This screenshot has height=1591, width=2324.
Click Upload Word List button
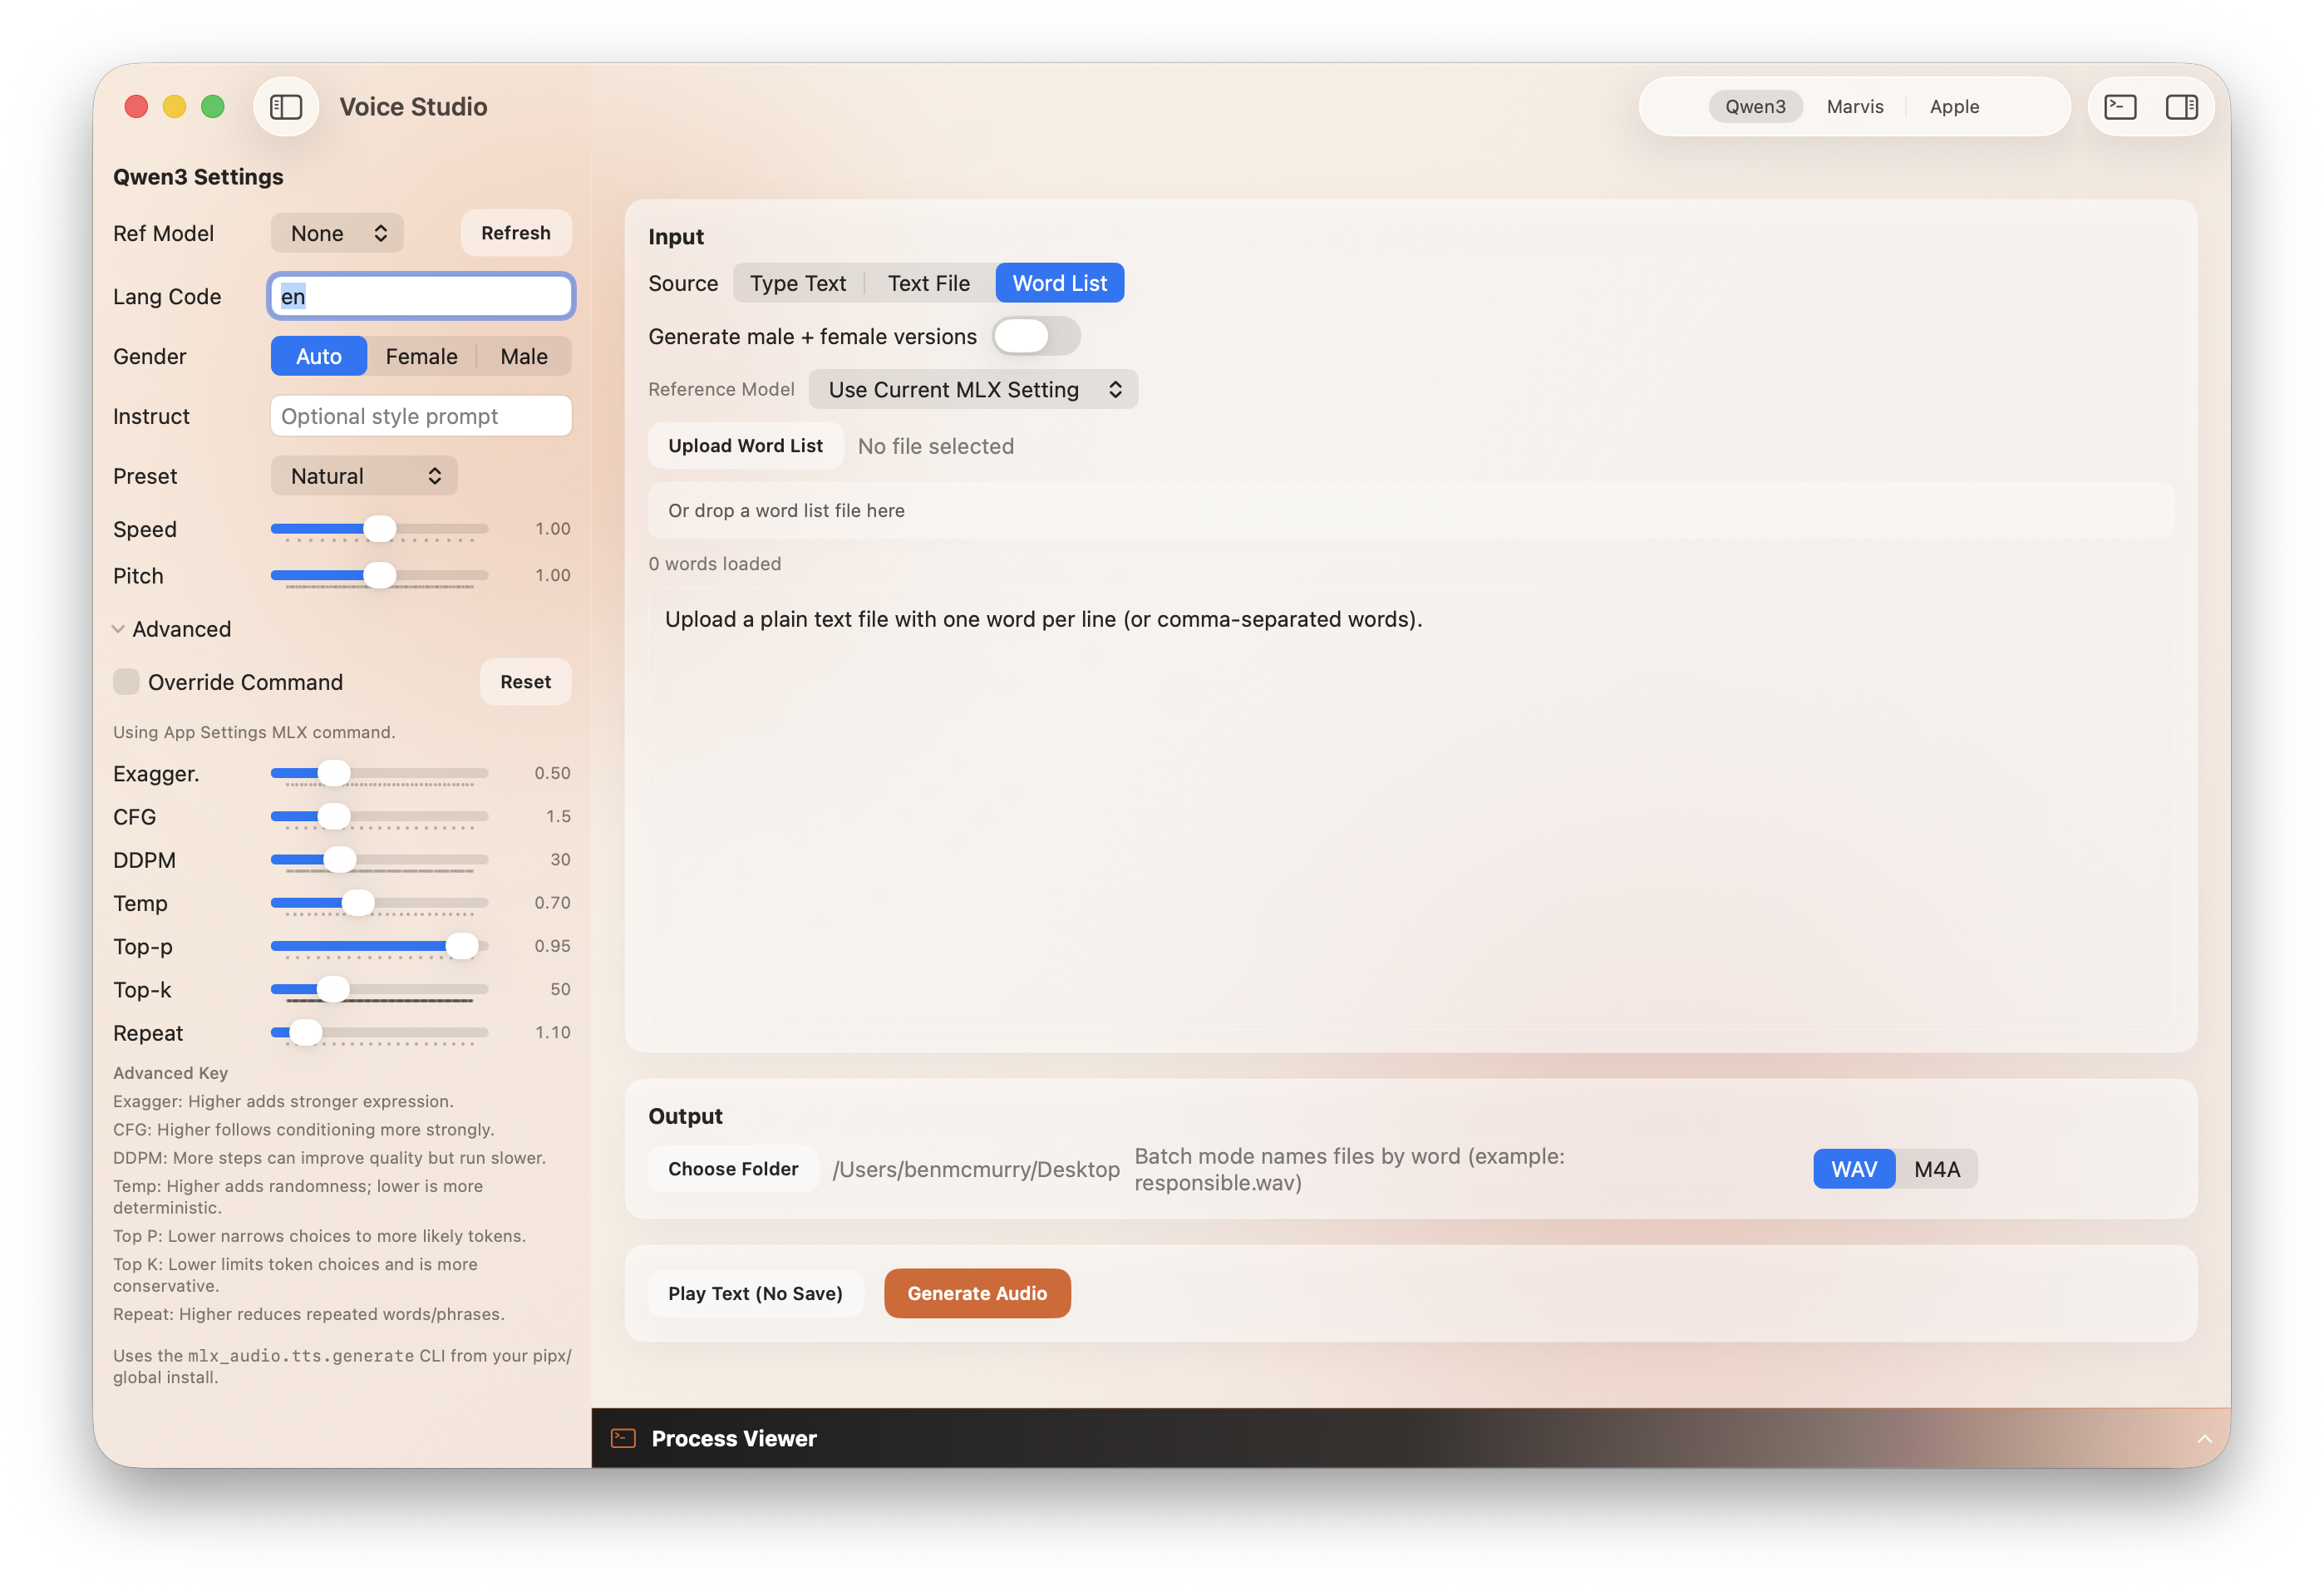tap(745, 446)
